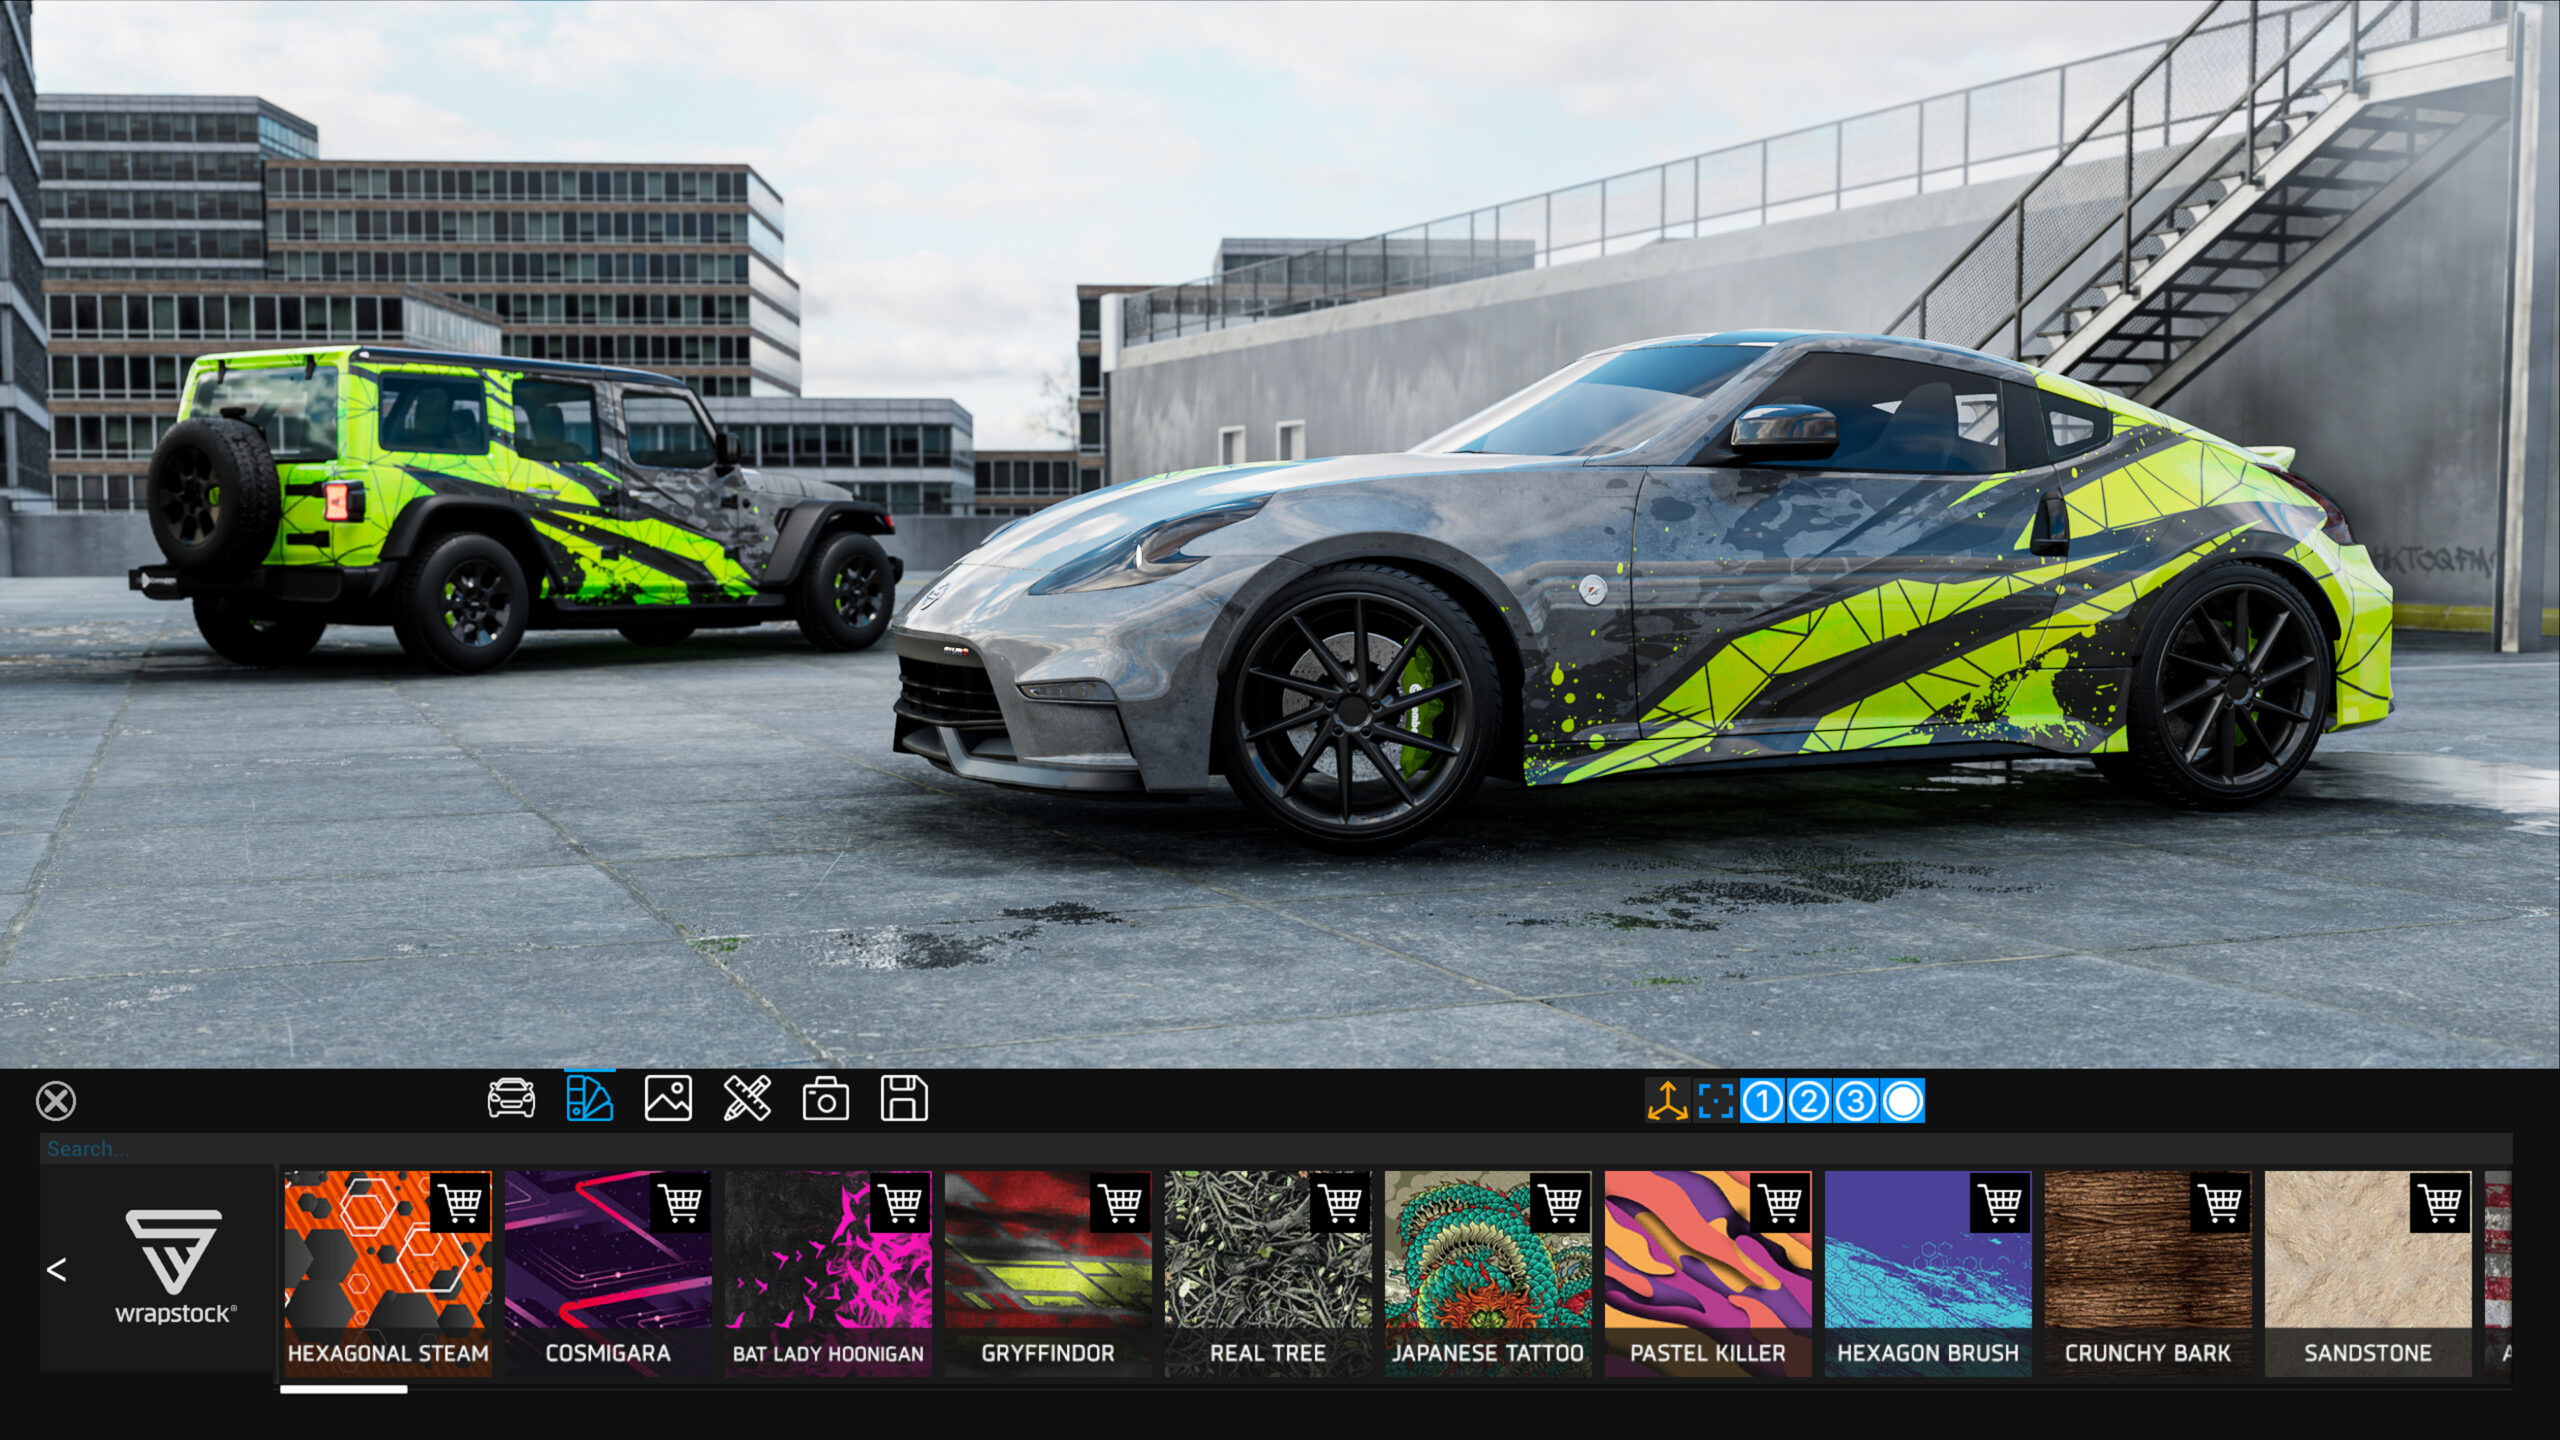2560x1440 pixels.
Task: Open the design tools ruler and pencil icon
Action: (x=747, y=1099)
